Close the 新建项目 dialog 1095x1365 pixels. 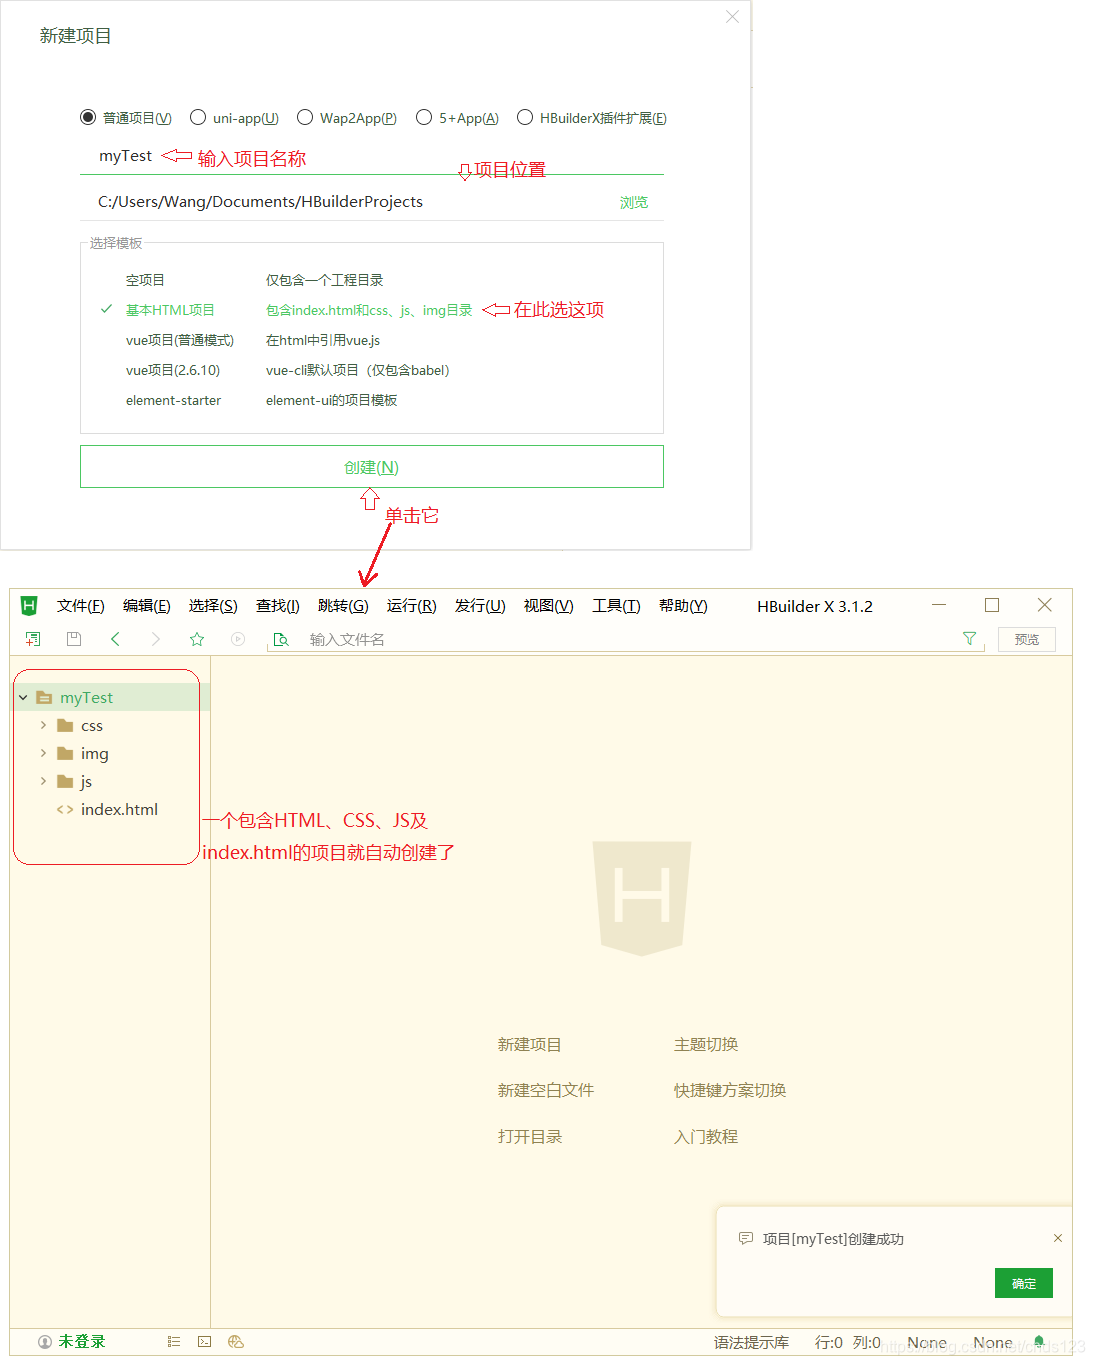(732, 17)
